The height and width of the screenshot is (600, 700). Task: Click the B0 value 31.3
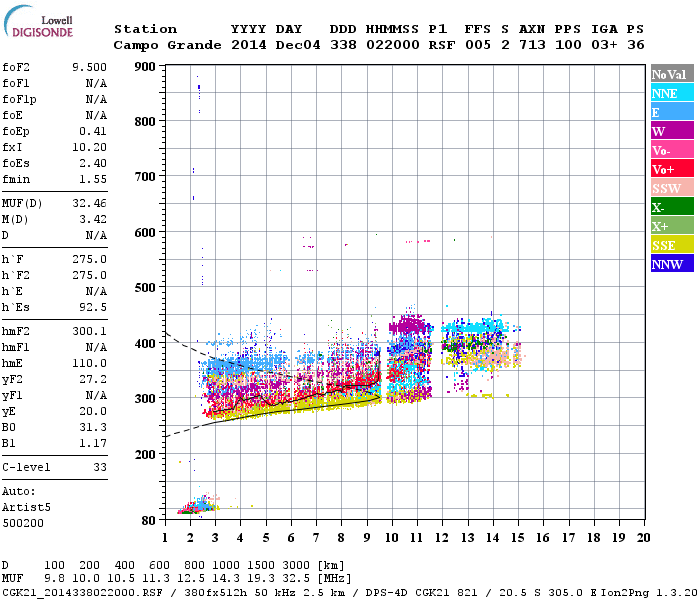click(x=93, y=428)
